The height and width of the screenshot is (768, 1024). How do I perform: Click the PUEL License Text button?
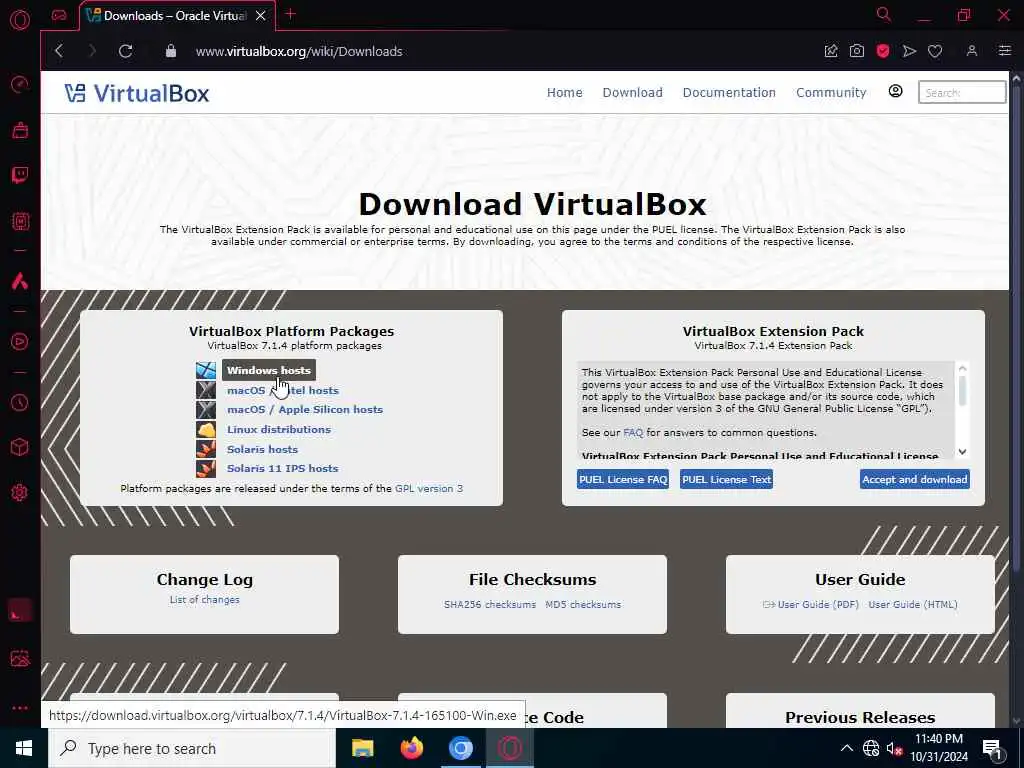point(726,479)
